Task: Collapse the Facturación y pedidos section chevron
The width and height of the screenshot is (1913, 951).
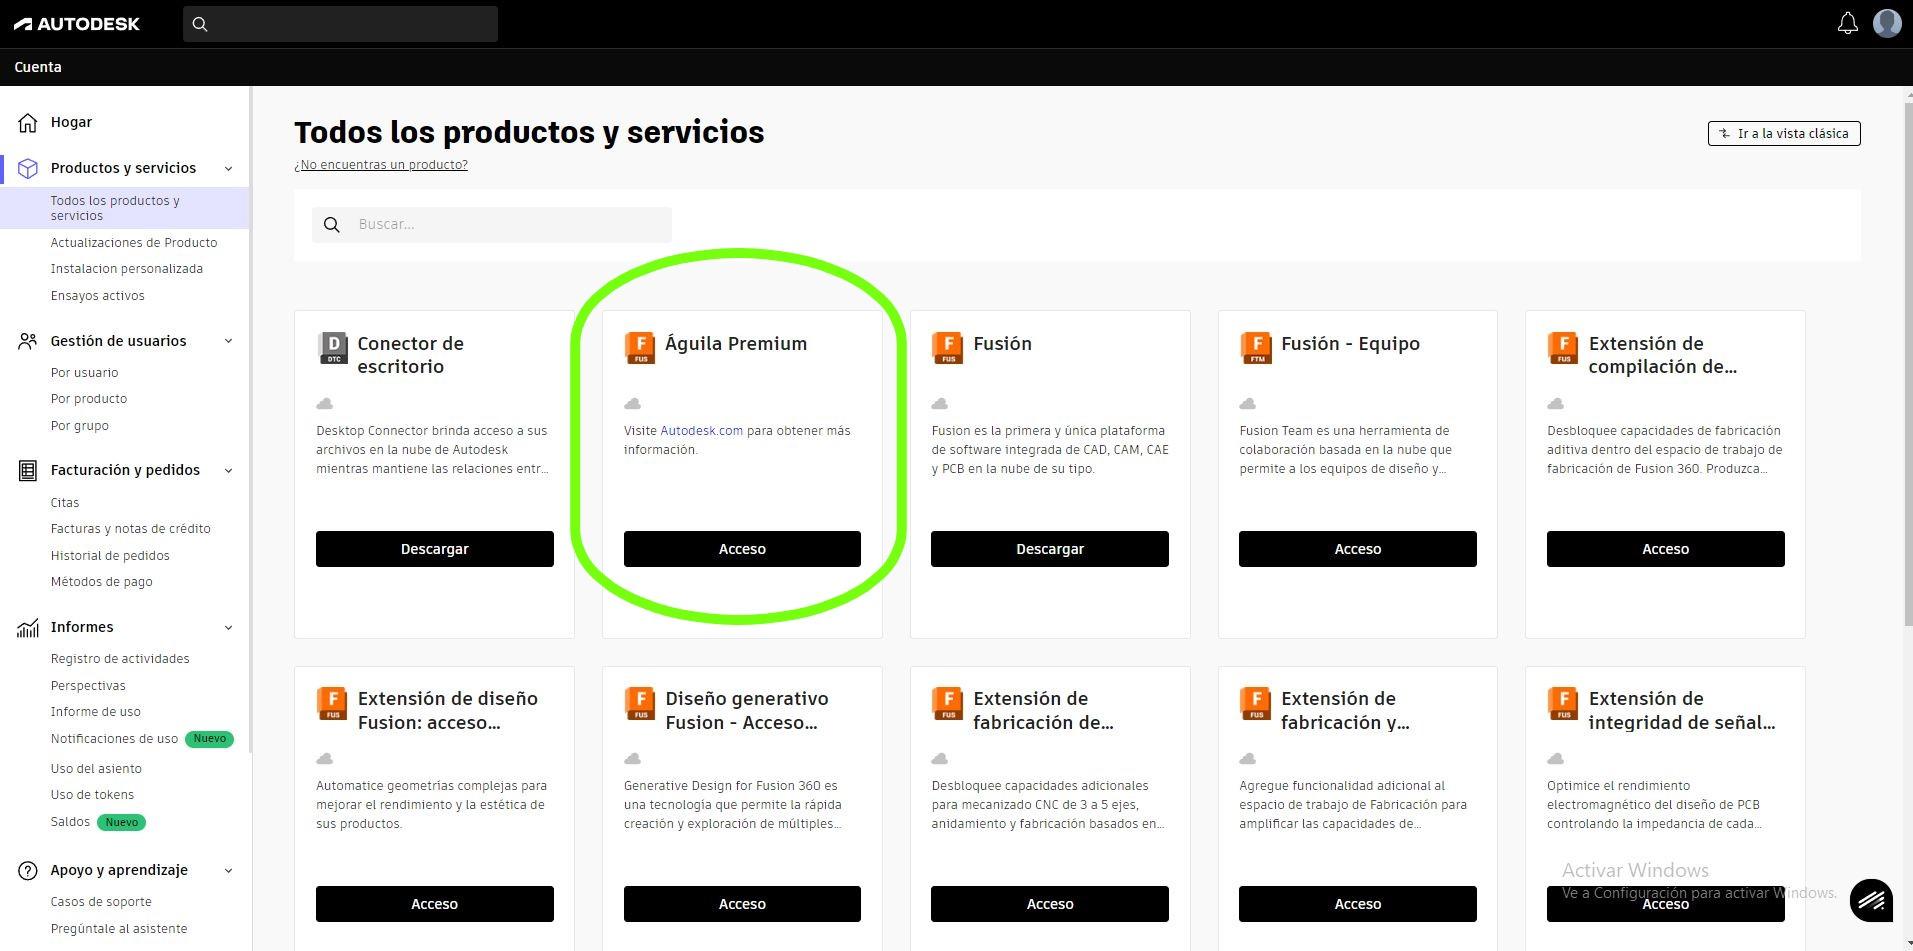Action: pos(228,470)
